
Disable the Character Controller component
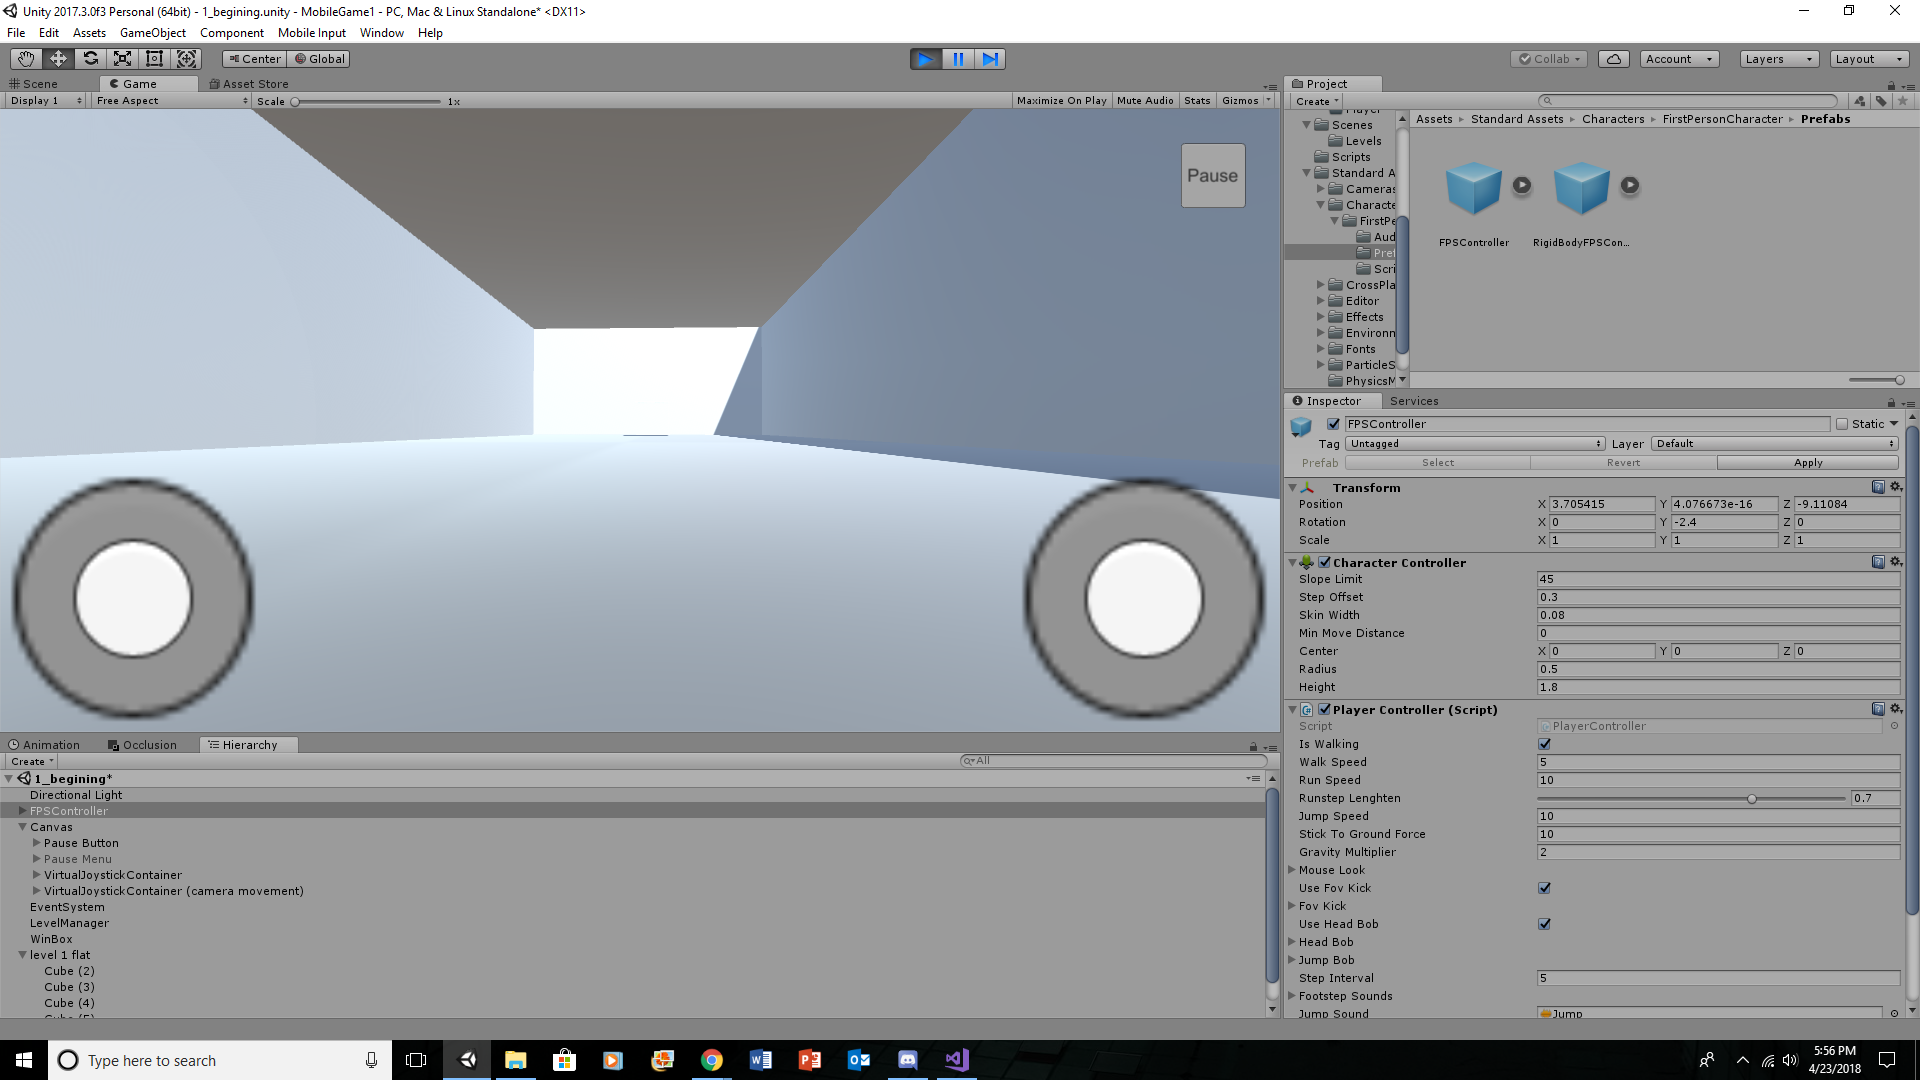coord(1325,562)
